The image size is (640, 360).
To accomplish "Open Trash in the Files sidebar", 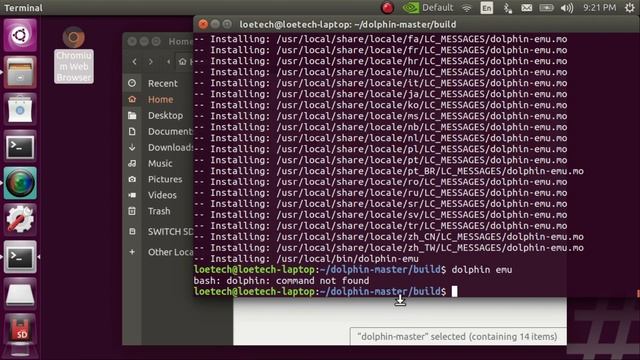I will pos(158,211).
